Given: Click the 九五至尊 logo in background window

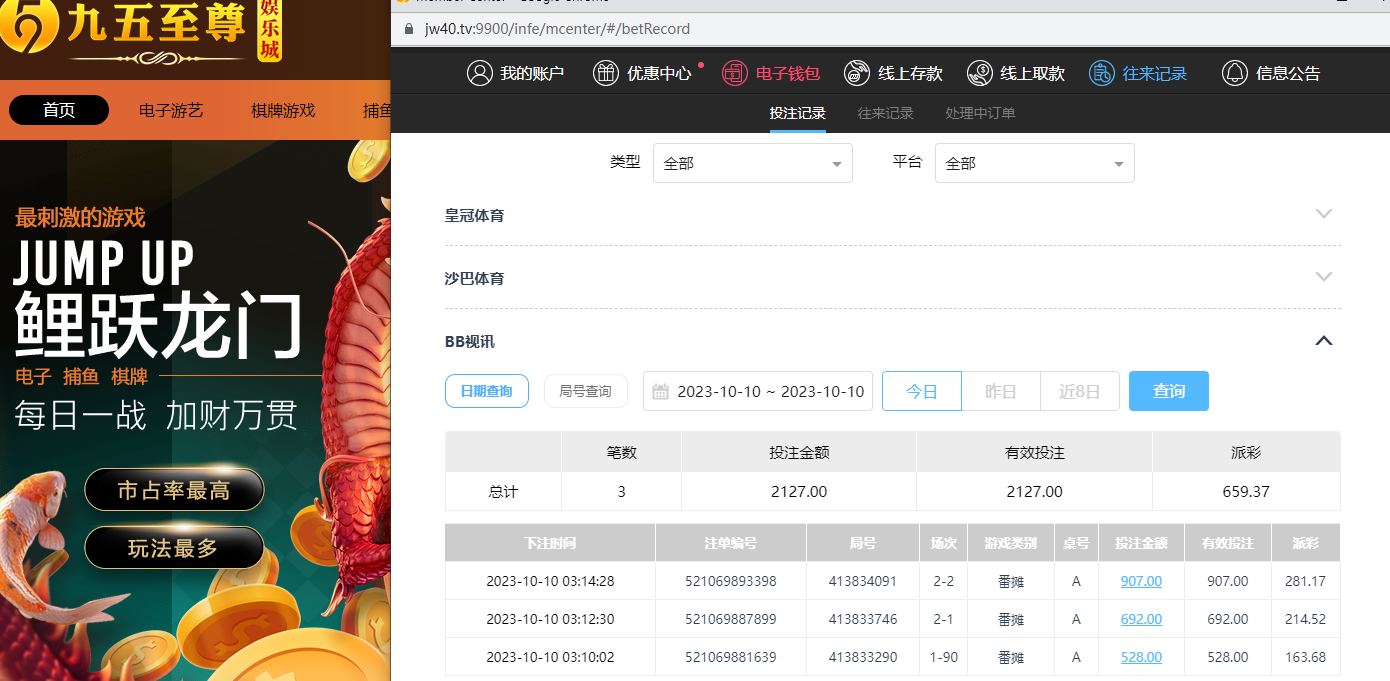Looking at the screenshot, I should [140, 30].
